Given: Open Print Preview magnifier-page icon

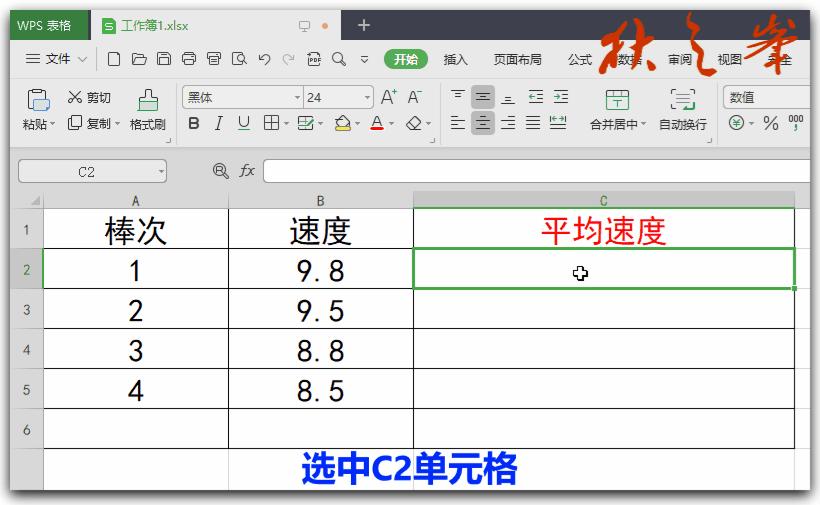Looking at the screenshot, I should click(239, 59).
